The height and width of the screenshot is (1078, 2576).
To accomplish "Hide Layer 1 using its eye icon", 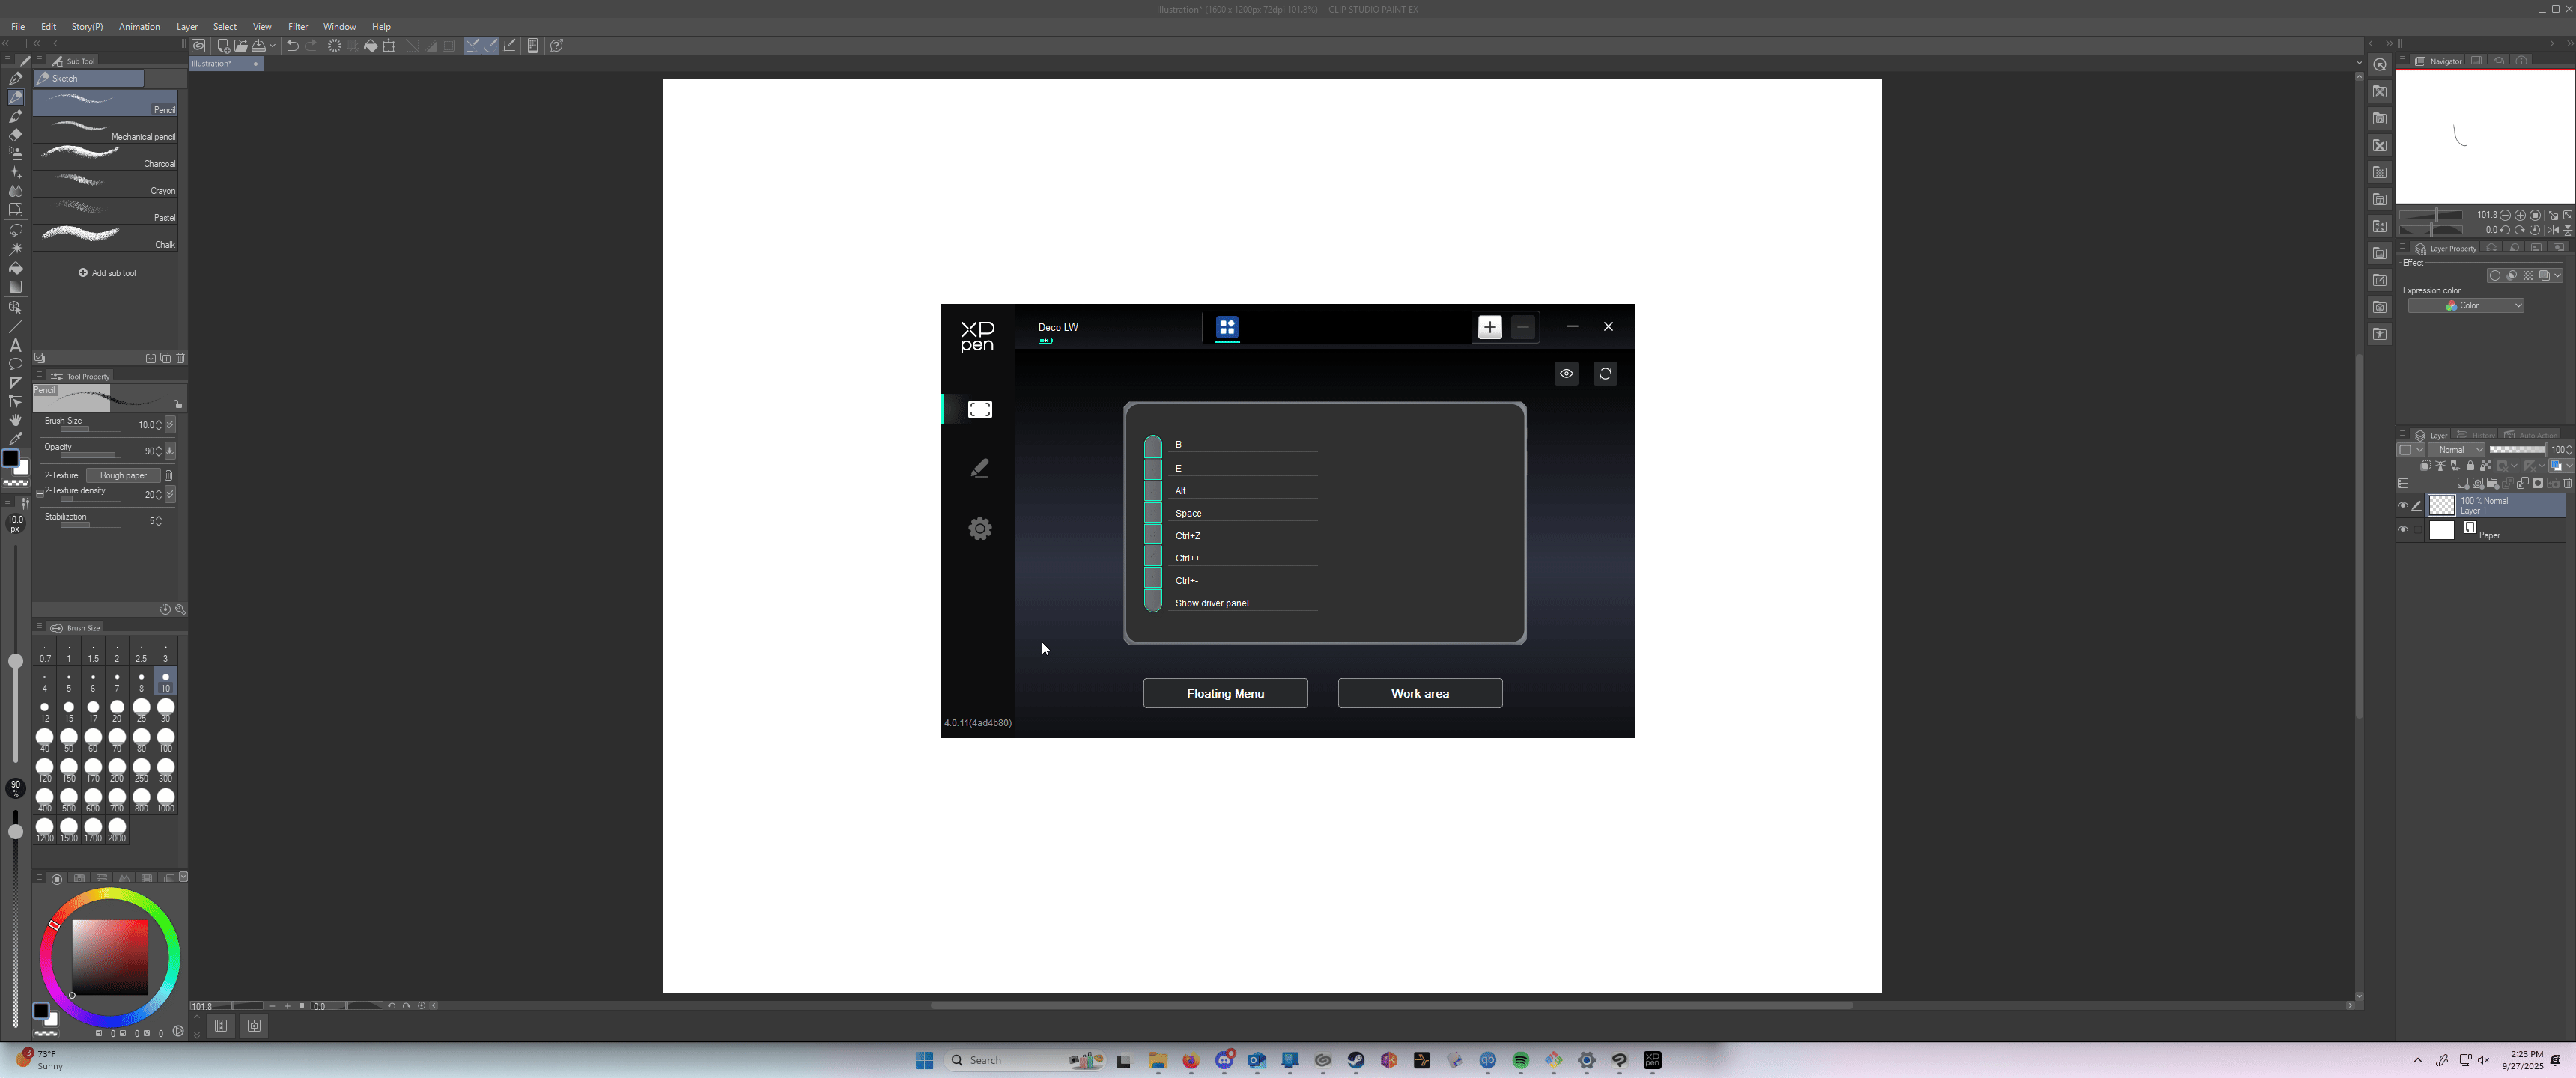I will click(x=2403, y=505).
